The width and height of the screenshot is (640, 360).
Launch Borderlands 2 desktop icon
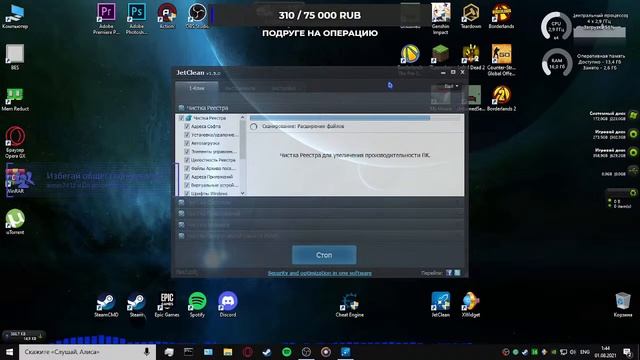point(502,98)
